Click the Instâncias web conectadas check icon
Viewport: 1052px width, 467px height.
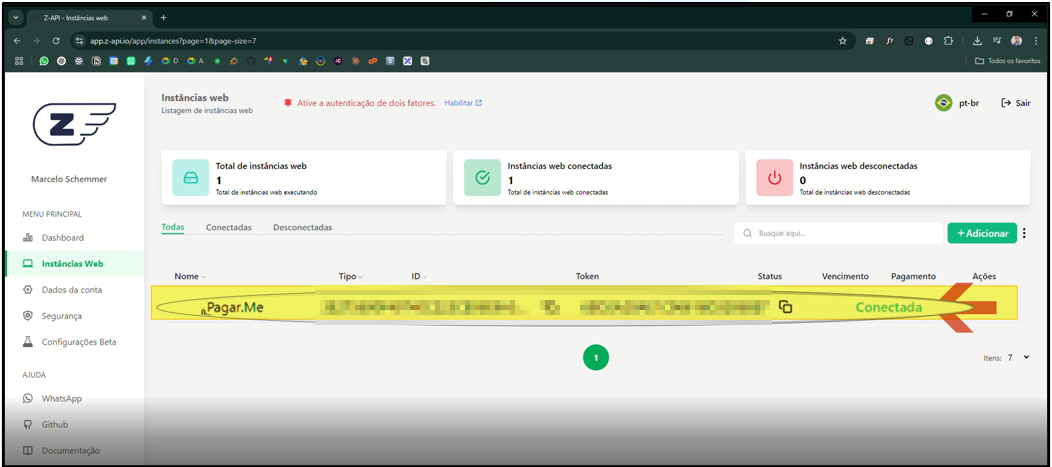pos(482,178)
